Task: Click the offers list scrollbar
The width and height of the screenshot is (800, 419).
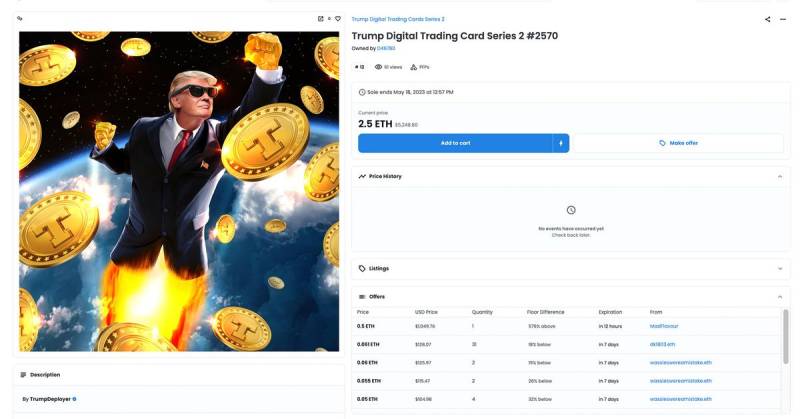Action: (786, 337)
